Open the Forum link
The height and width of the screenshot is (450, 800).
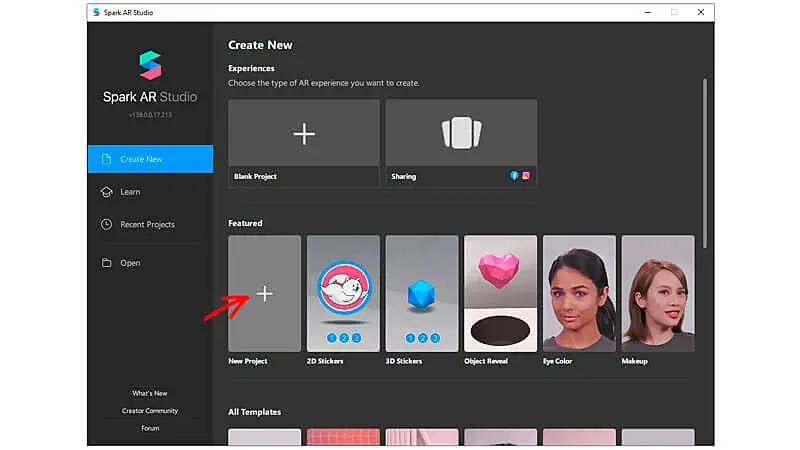pyautogui.click(x=150, y=428)
